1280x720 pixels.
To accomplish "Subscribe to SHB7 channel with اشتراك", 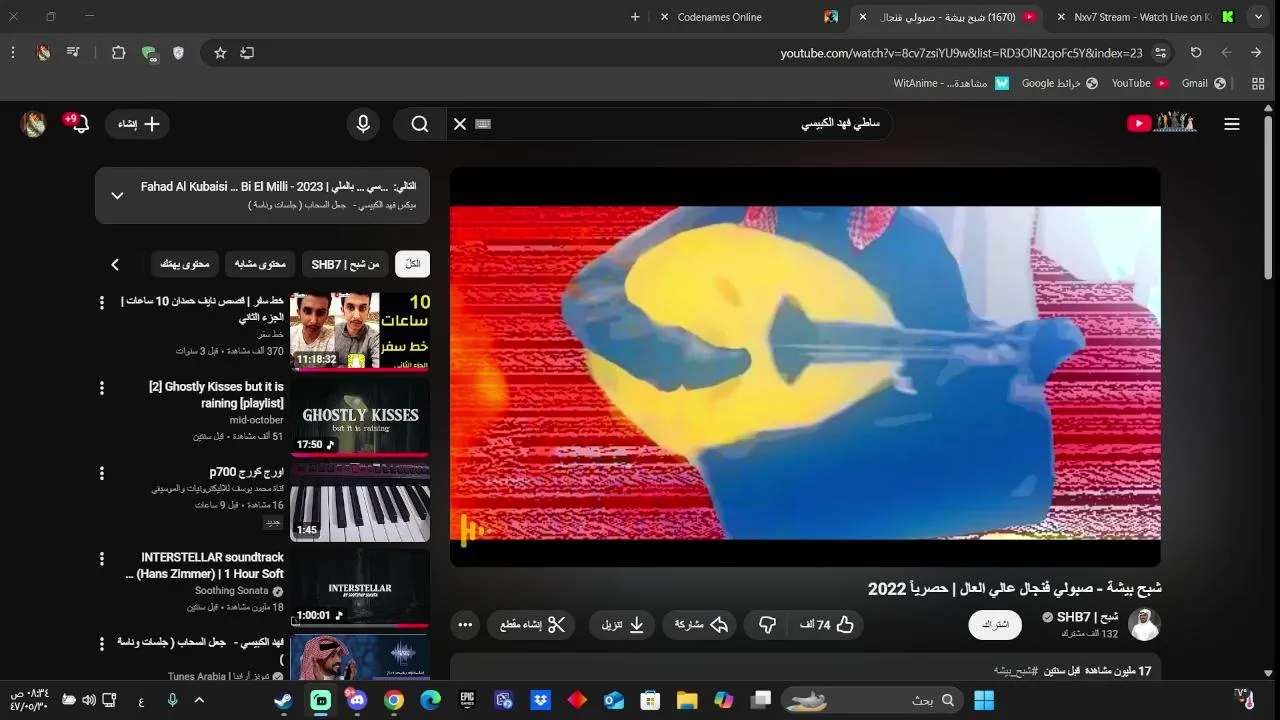I will pos(995,625).
